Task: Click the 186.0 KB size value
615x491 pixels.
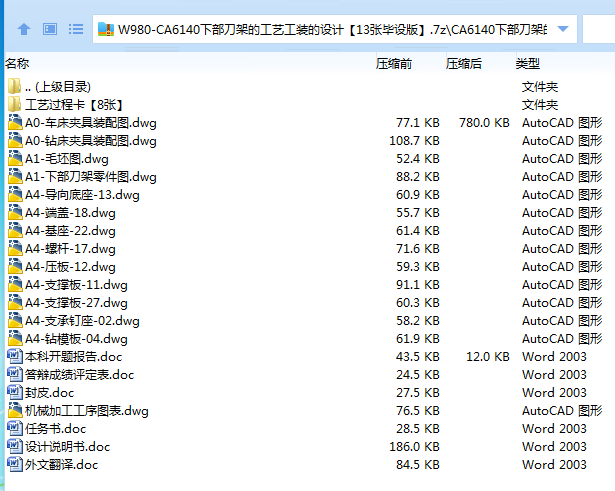Action: click(414, 447)
